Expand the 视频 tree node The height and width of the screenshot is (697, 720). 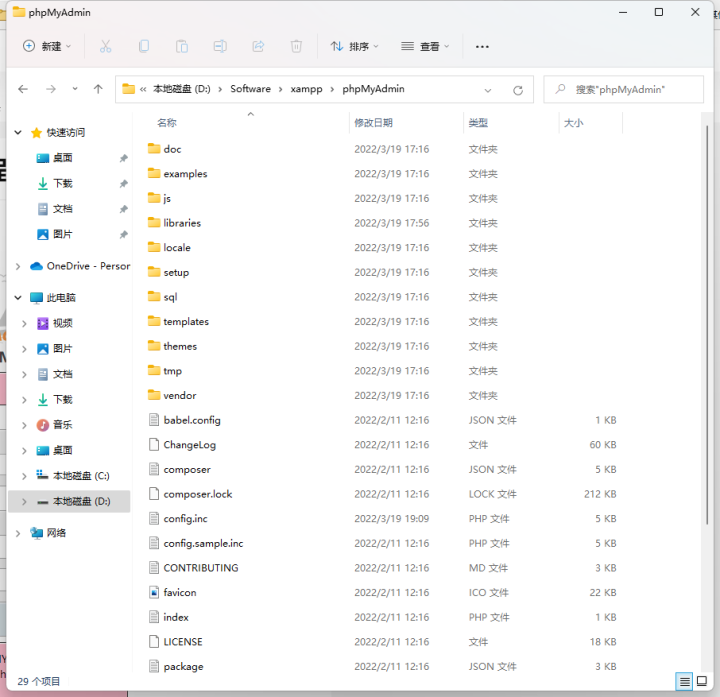(24, 323)
